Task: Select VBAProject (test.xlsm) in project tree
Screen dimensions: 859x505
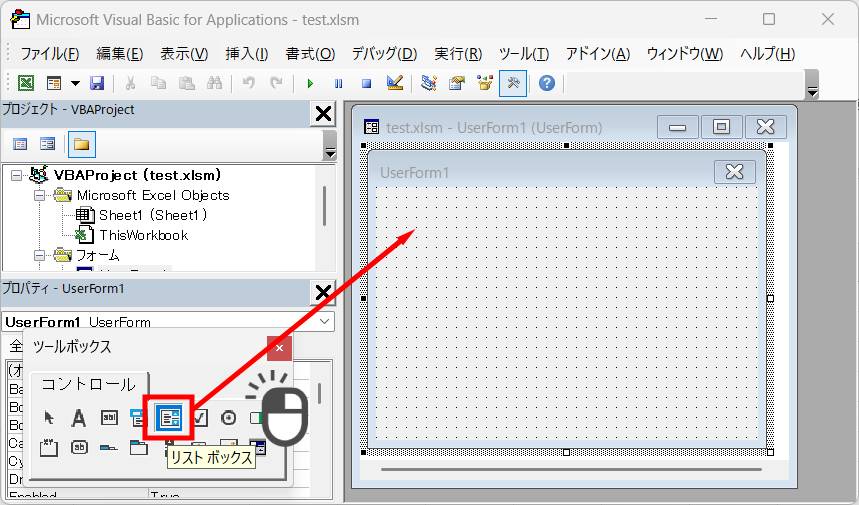Action: click(137, 175)
